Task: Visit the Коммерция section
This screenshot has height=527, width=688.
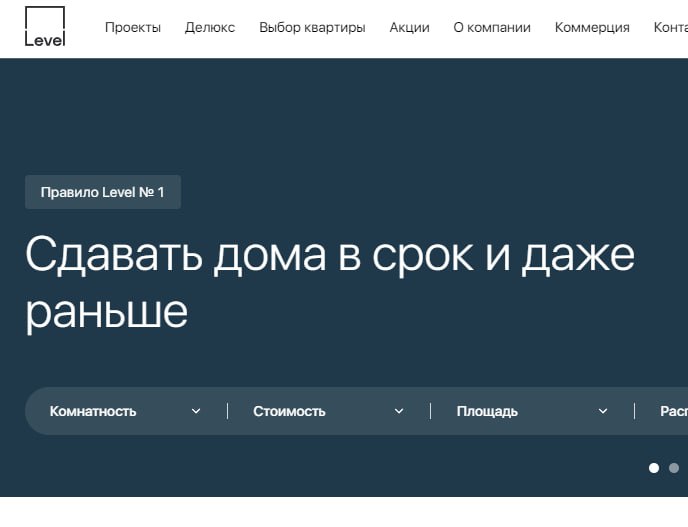Action: coord(592,27)
